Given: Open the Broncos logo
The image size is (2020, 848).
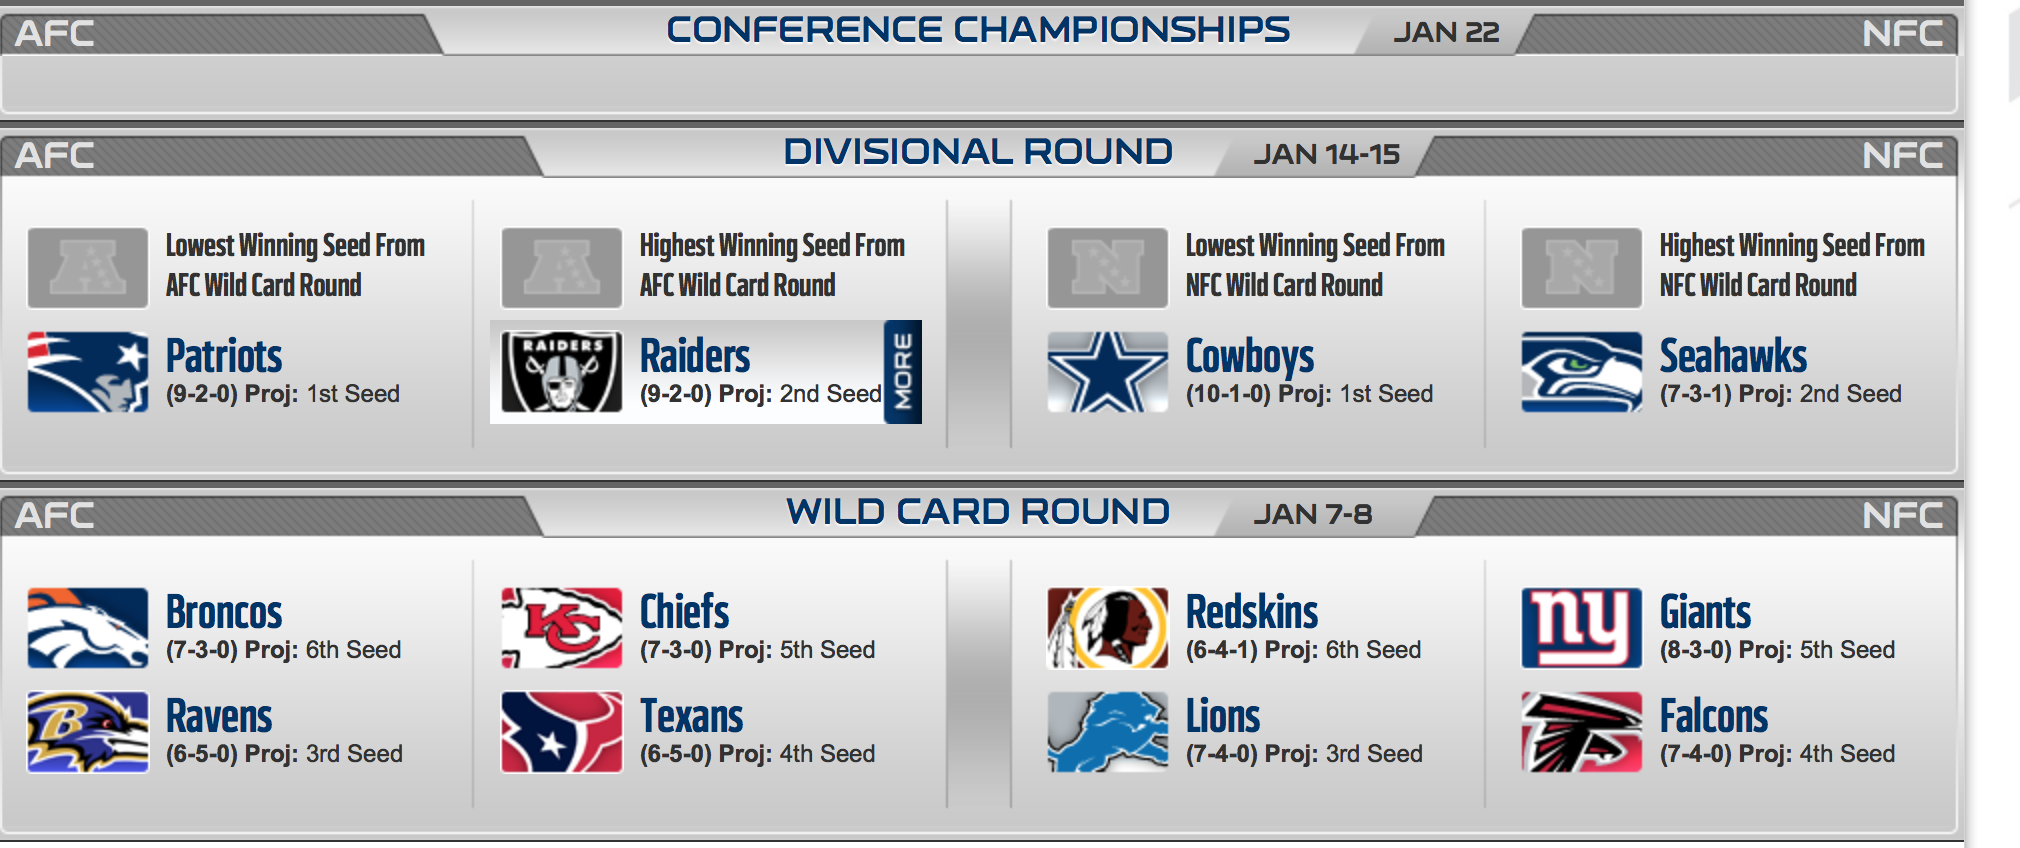Looking at the screenshot, I should pos(88,628).
